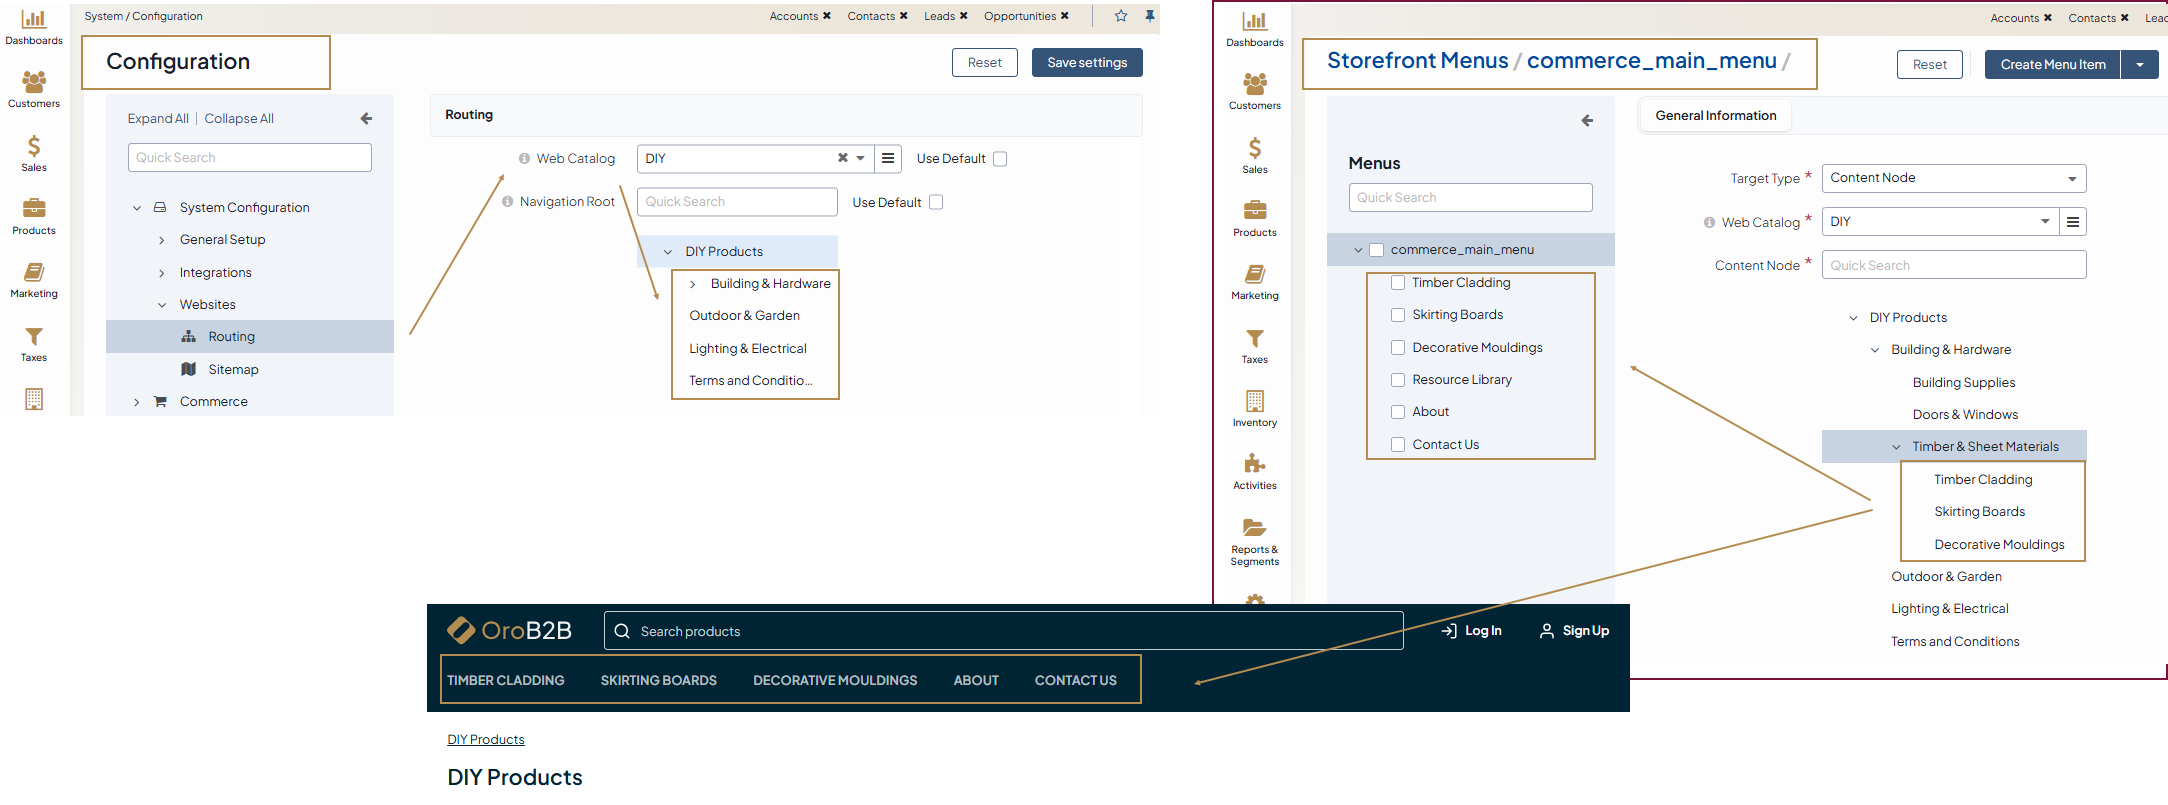Collapse the Timber & Sheet Materials node
The image size is (2168, 805).
click(1896, 447)
